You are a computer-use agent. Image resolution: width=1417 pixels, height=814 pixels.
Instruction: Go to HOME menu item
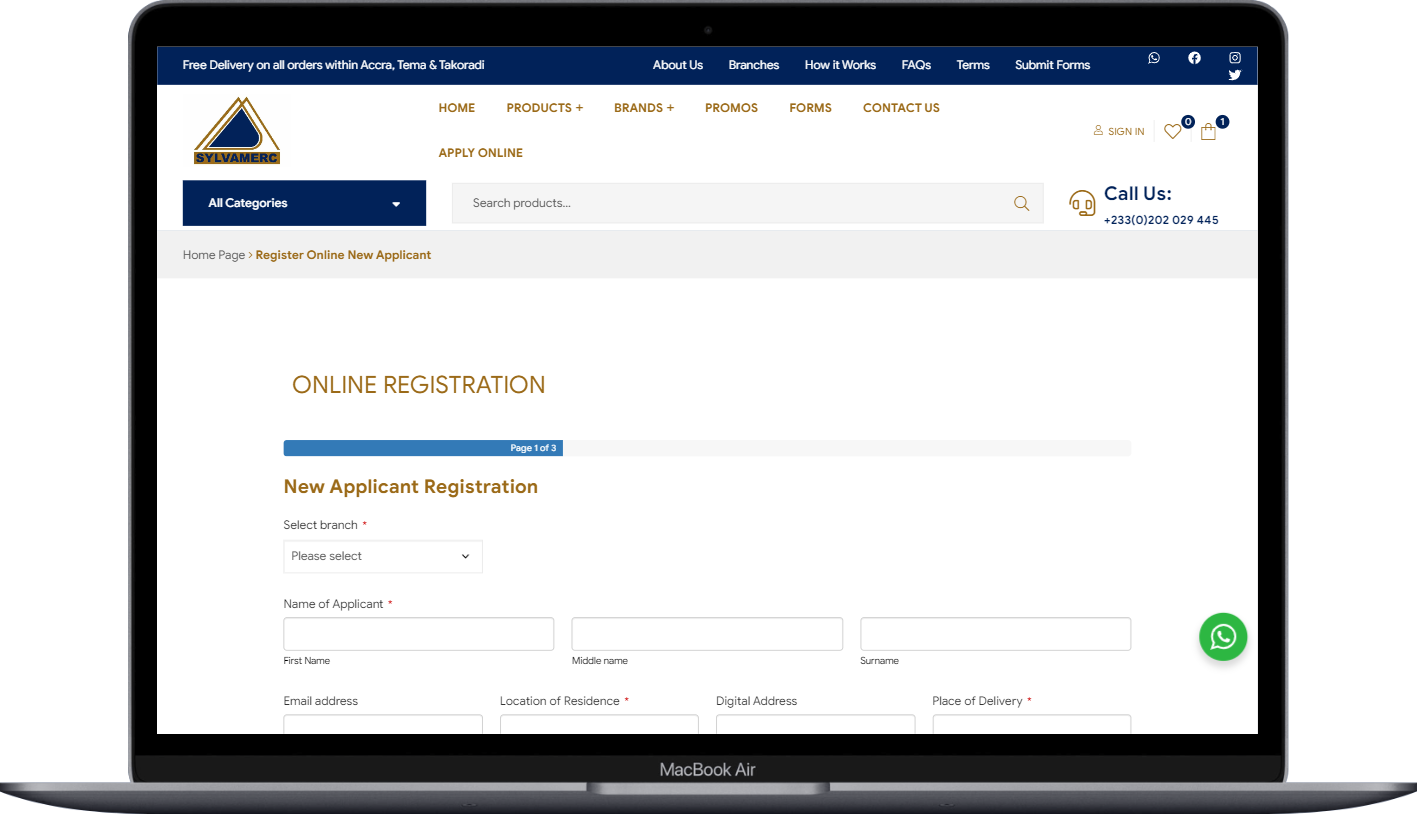click(x=457, y=108)
